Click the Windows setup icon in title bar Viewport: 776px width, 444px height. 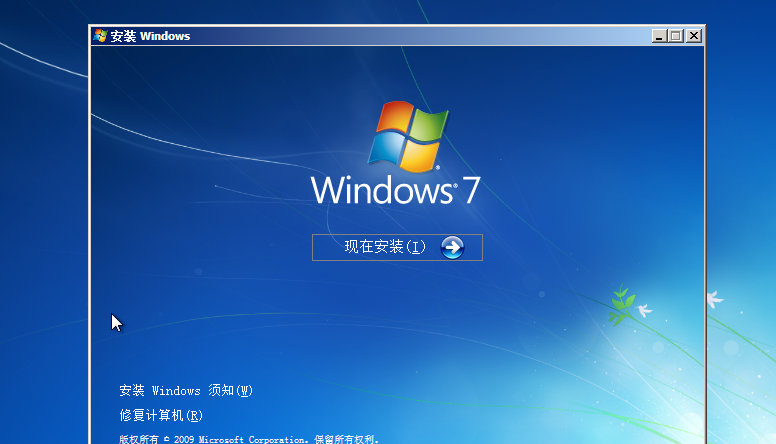[x=100, y=36]
